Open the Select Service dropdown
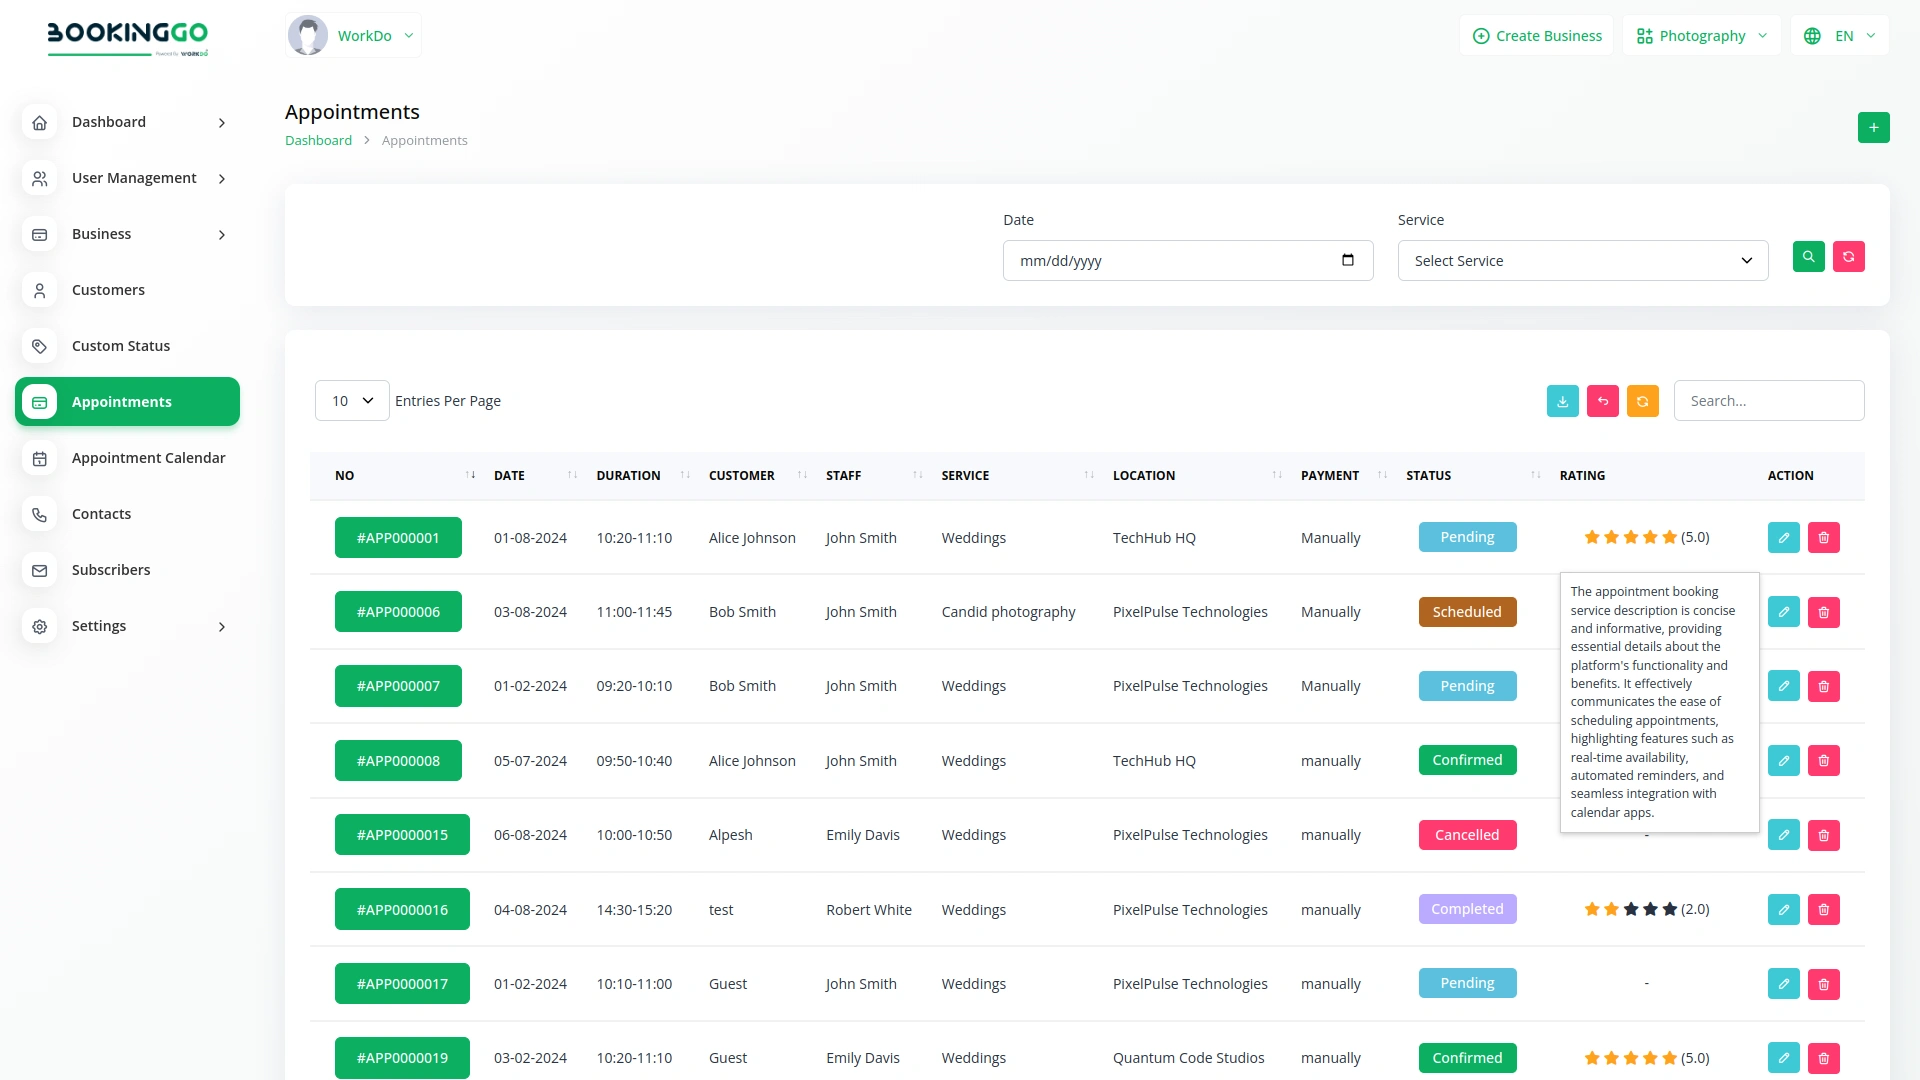Image resolution: width=1920 pixels, height=1080 pixels. pyautogui.click(x=1582, y=260)
